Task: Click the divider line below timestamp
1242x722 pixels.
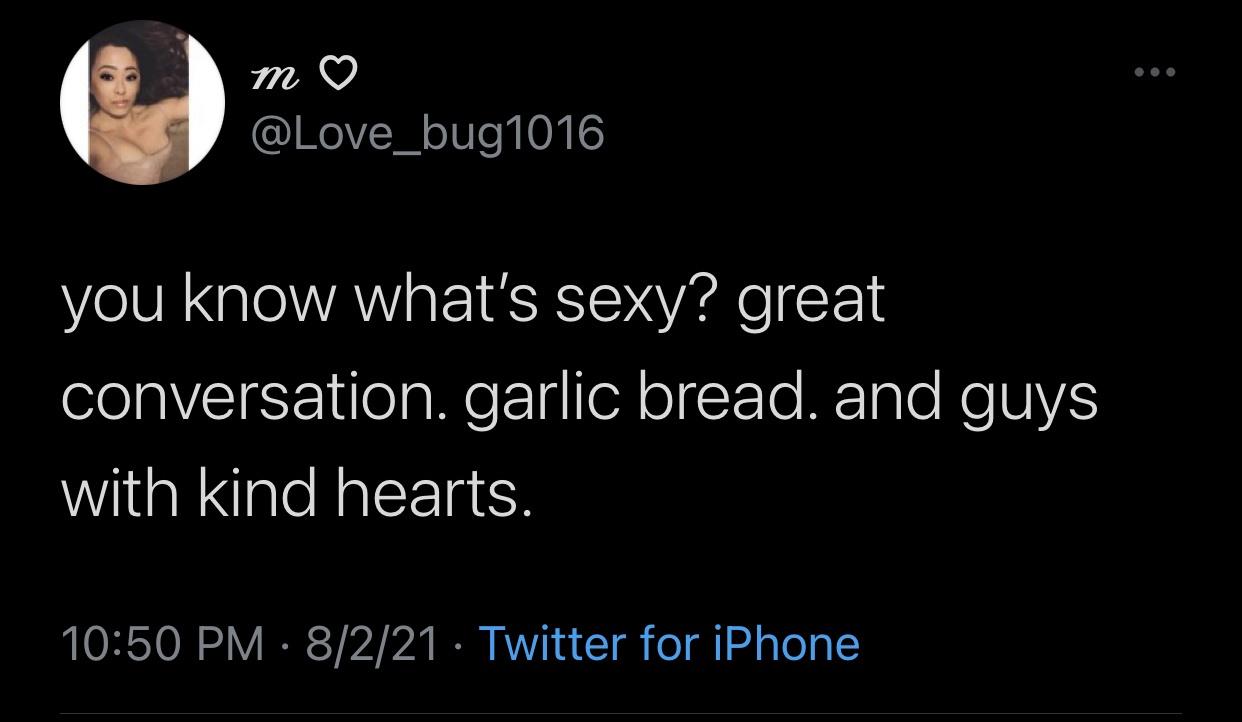Action: point(620,713)
